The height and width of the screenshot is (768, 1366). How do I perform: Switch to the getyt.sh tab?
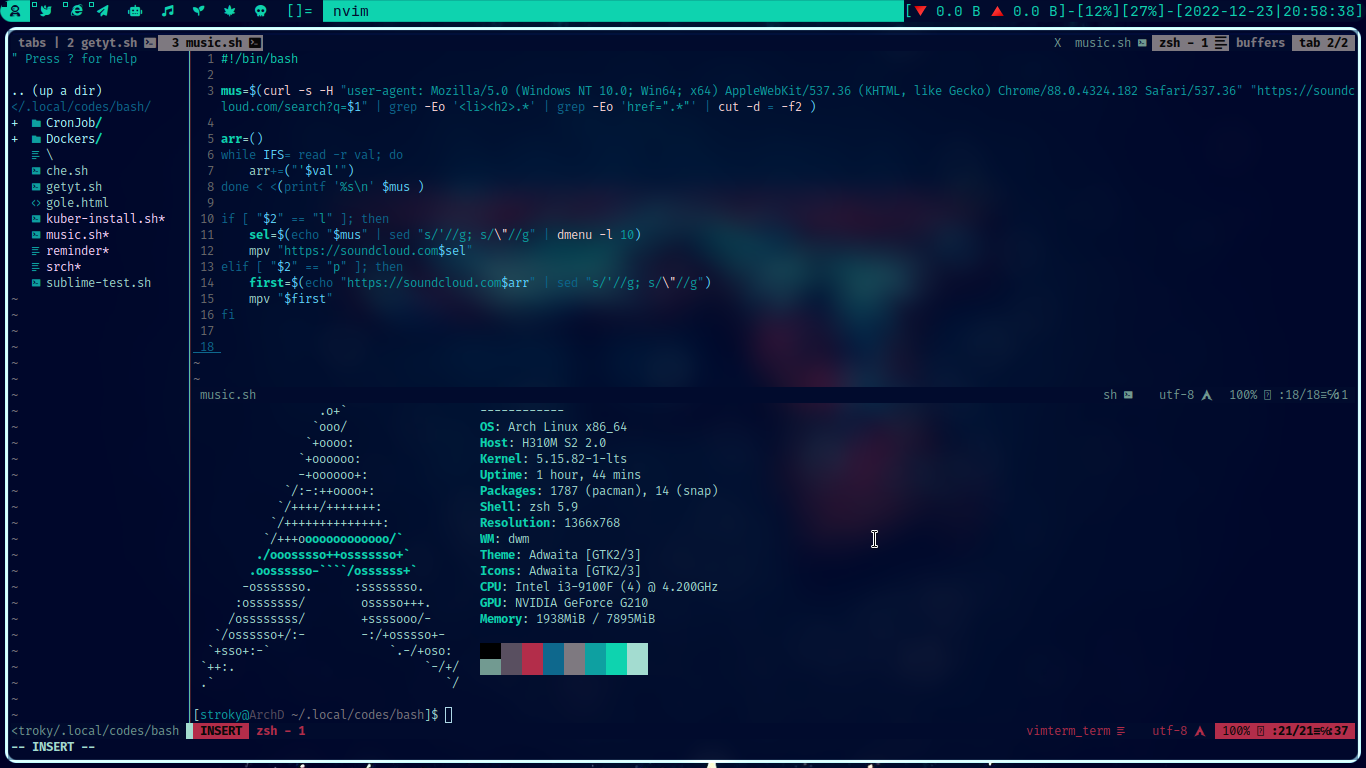[102, 43]
